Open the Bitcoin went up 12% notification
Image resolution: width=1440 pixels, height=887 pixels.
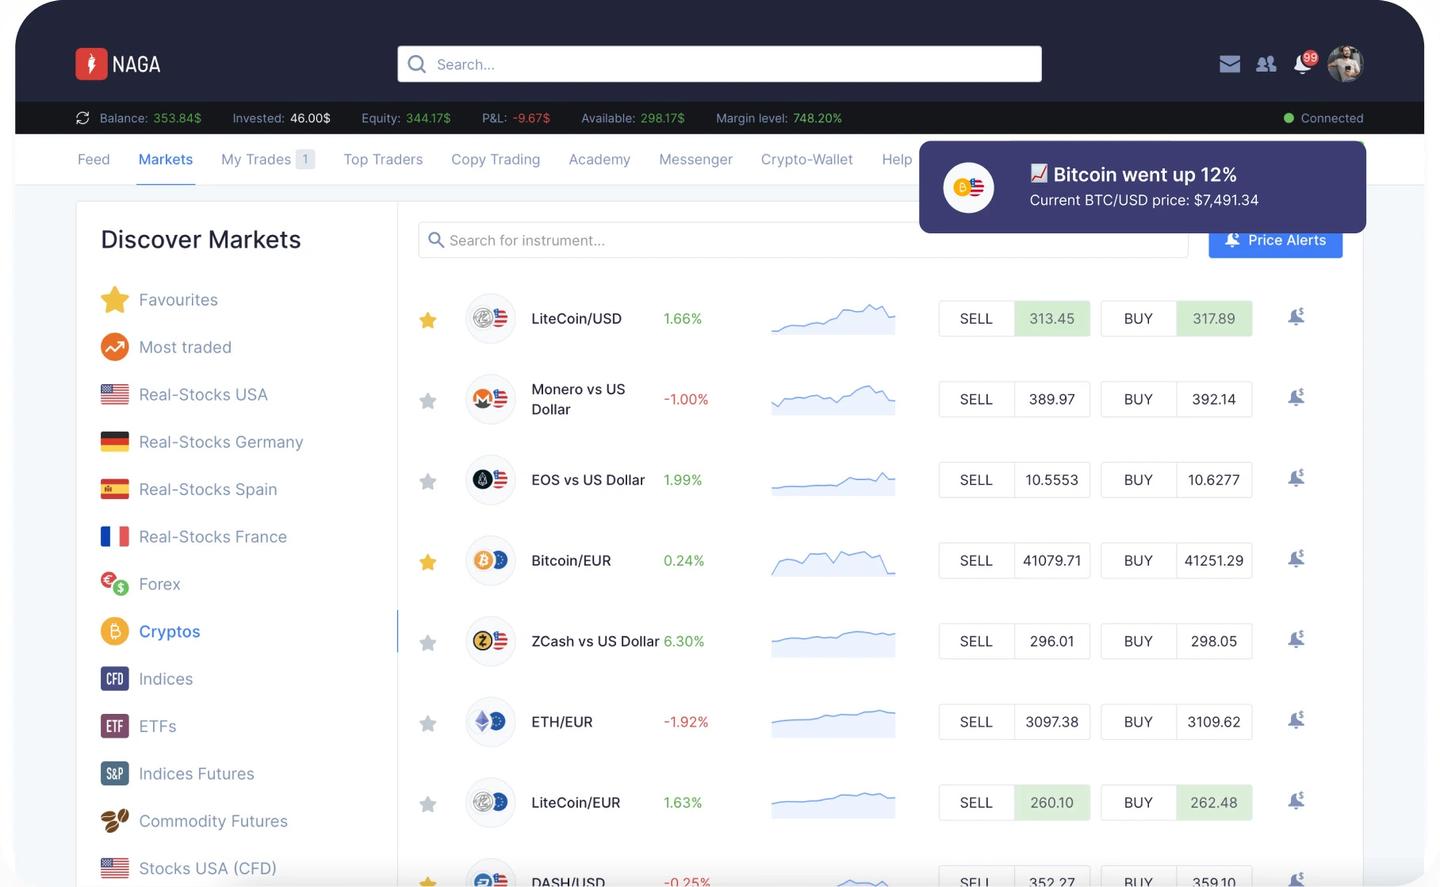(x=1142, y=187)
